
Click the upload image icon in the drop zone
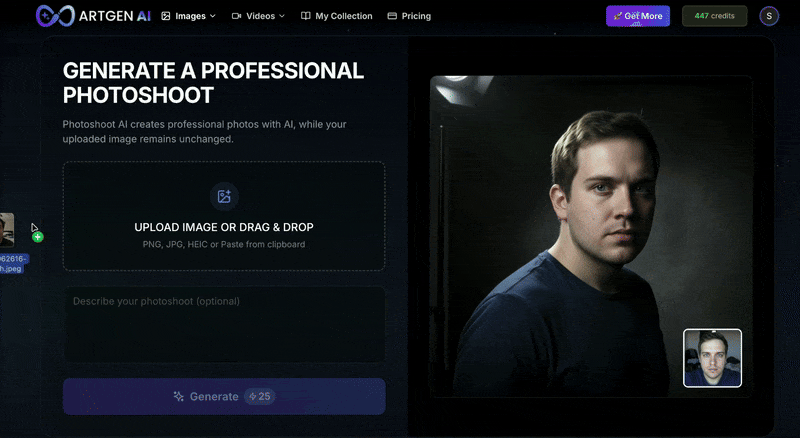[224, 197]
